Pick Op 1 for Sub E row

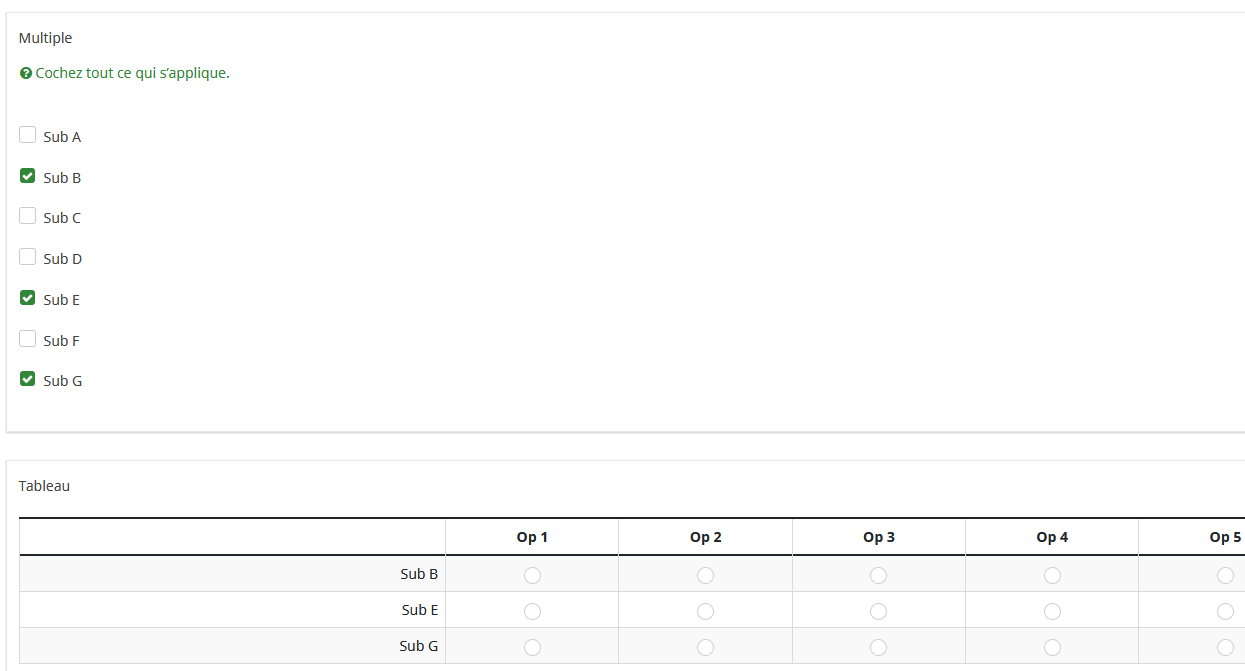[x=532, y=611]
